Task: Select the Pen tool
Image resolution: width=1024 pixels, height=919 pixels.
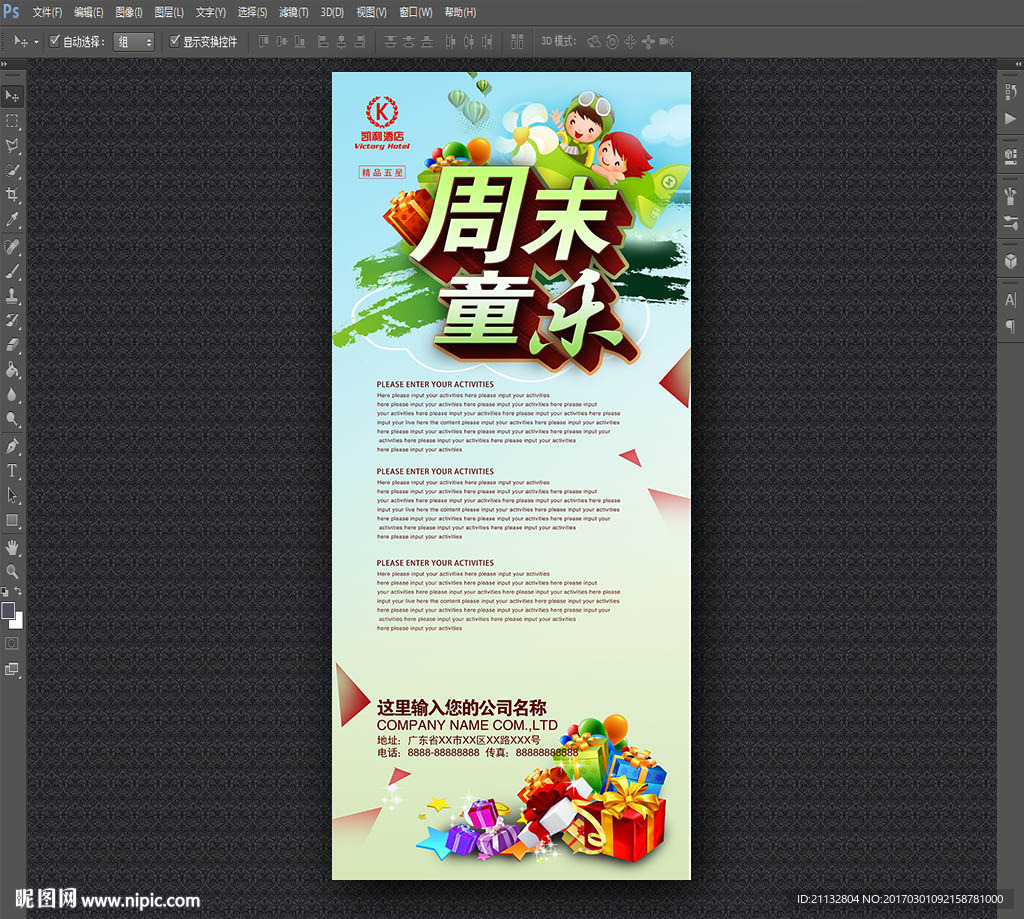Action: click(x=12, y=446)
